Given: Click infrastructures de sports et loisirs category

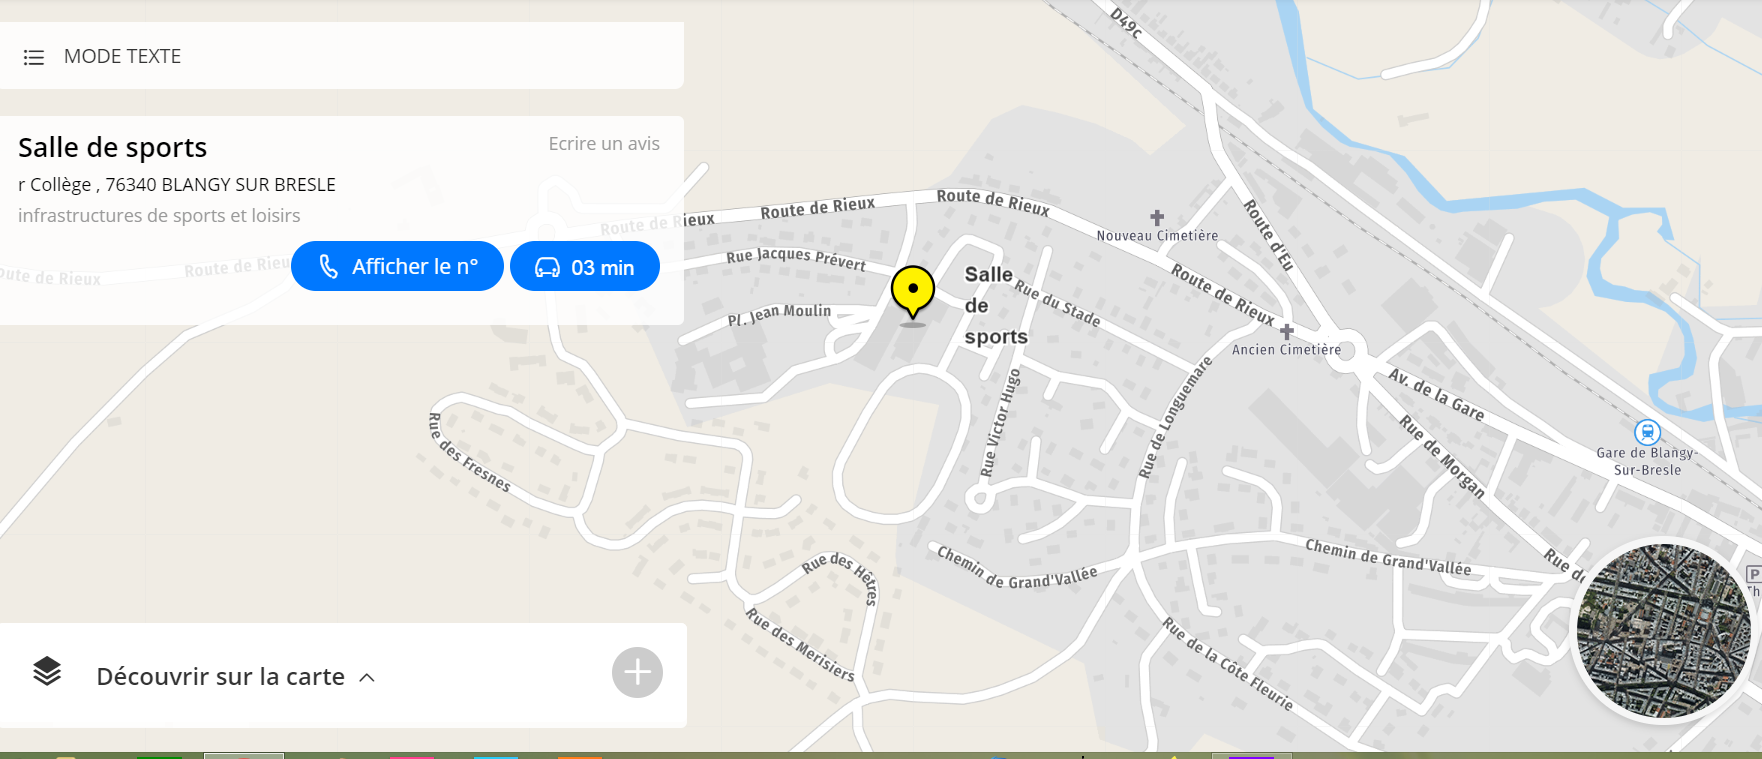Looking at the screenshot, I should pos(159,216).
